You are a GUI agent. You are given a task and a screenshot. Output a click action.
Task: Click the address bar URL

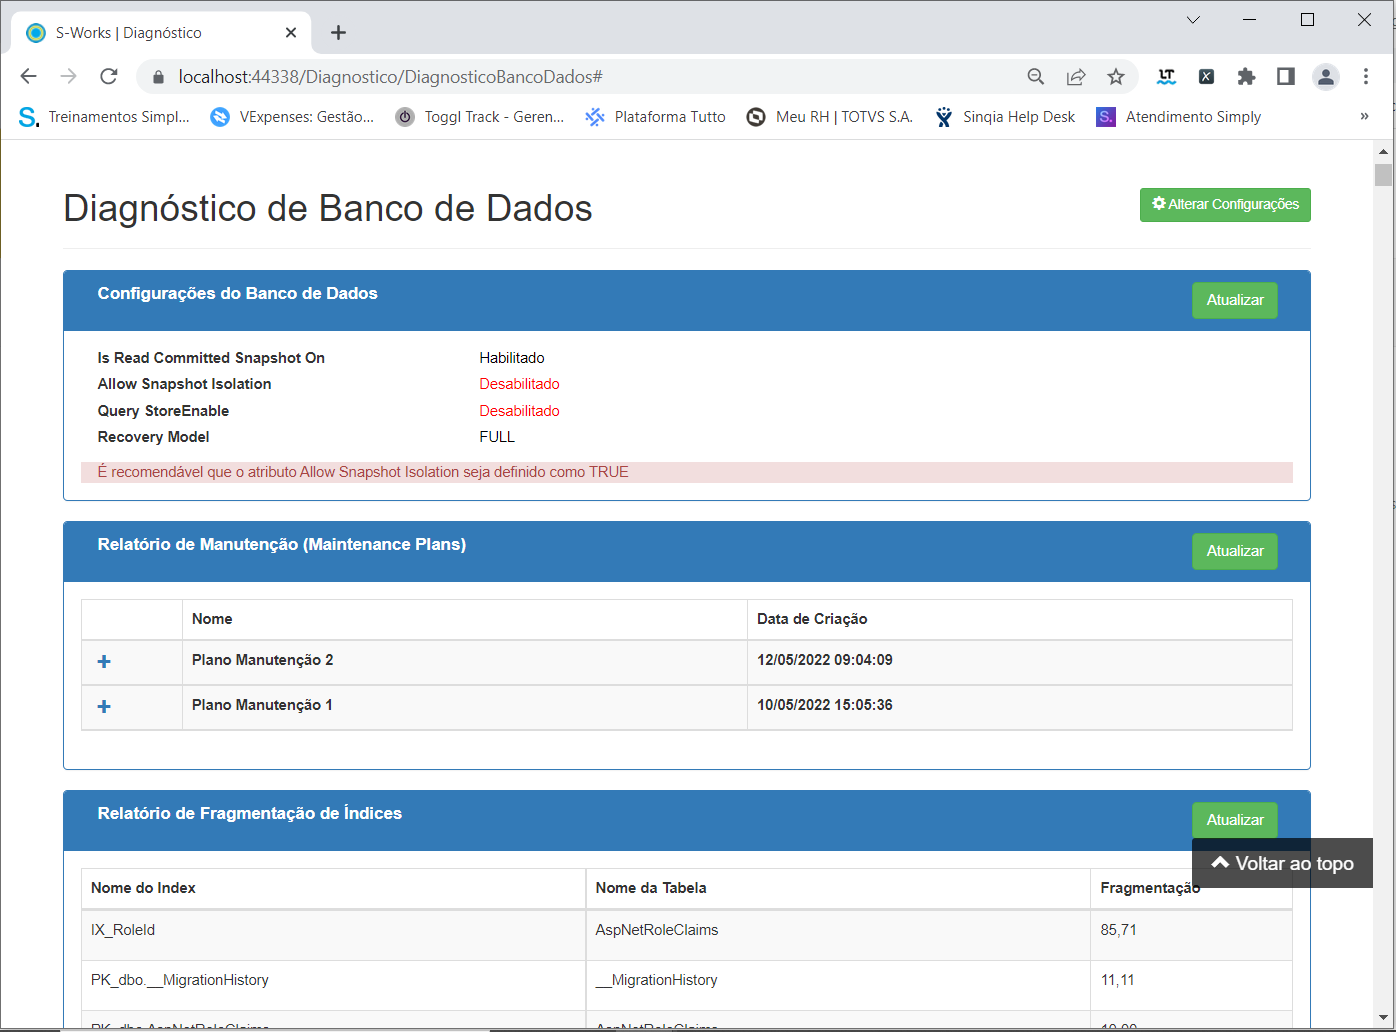point(390,77)
